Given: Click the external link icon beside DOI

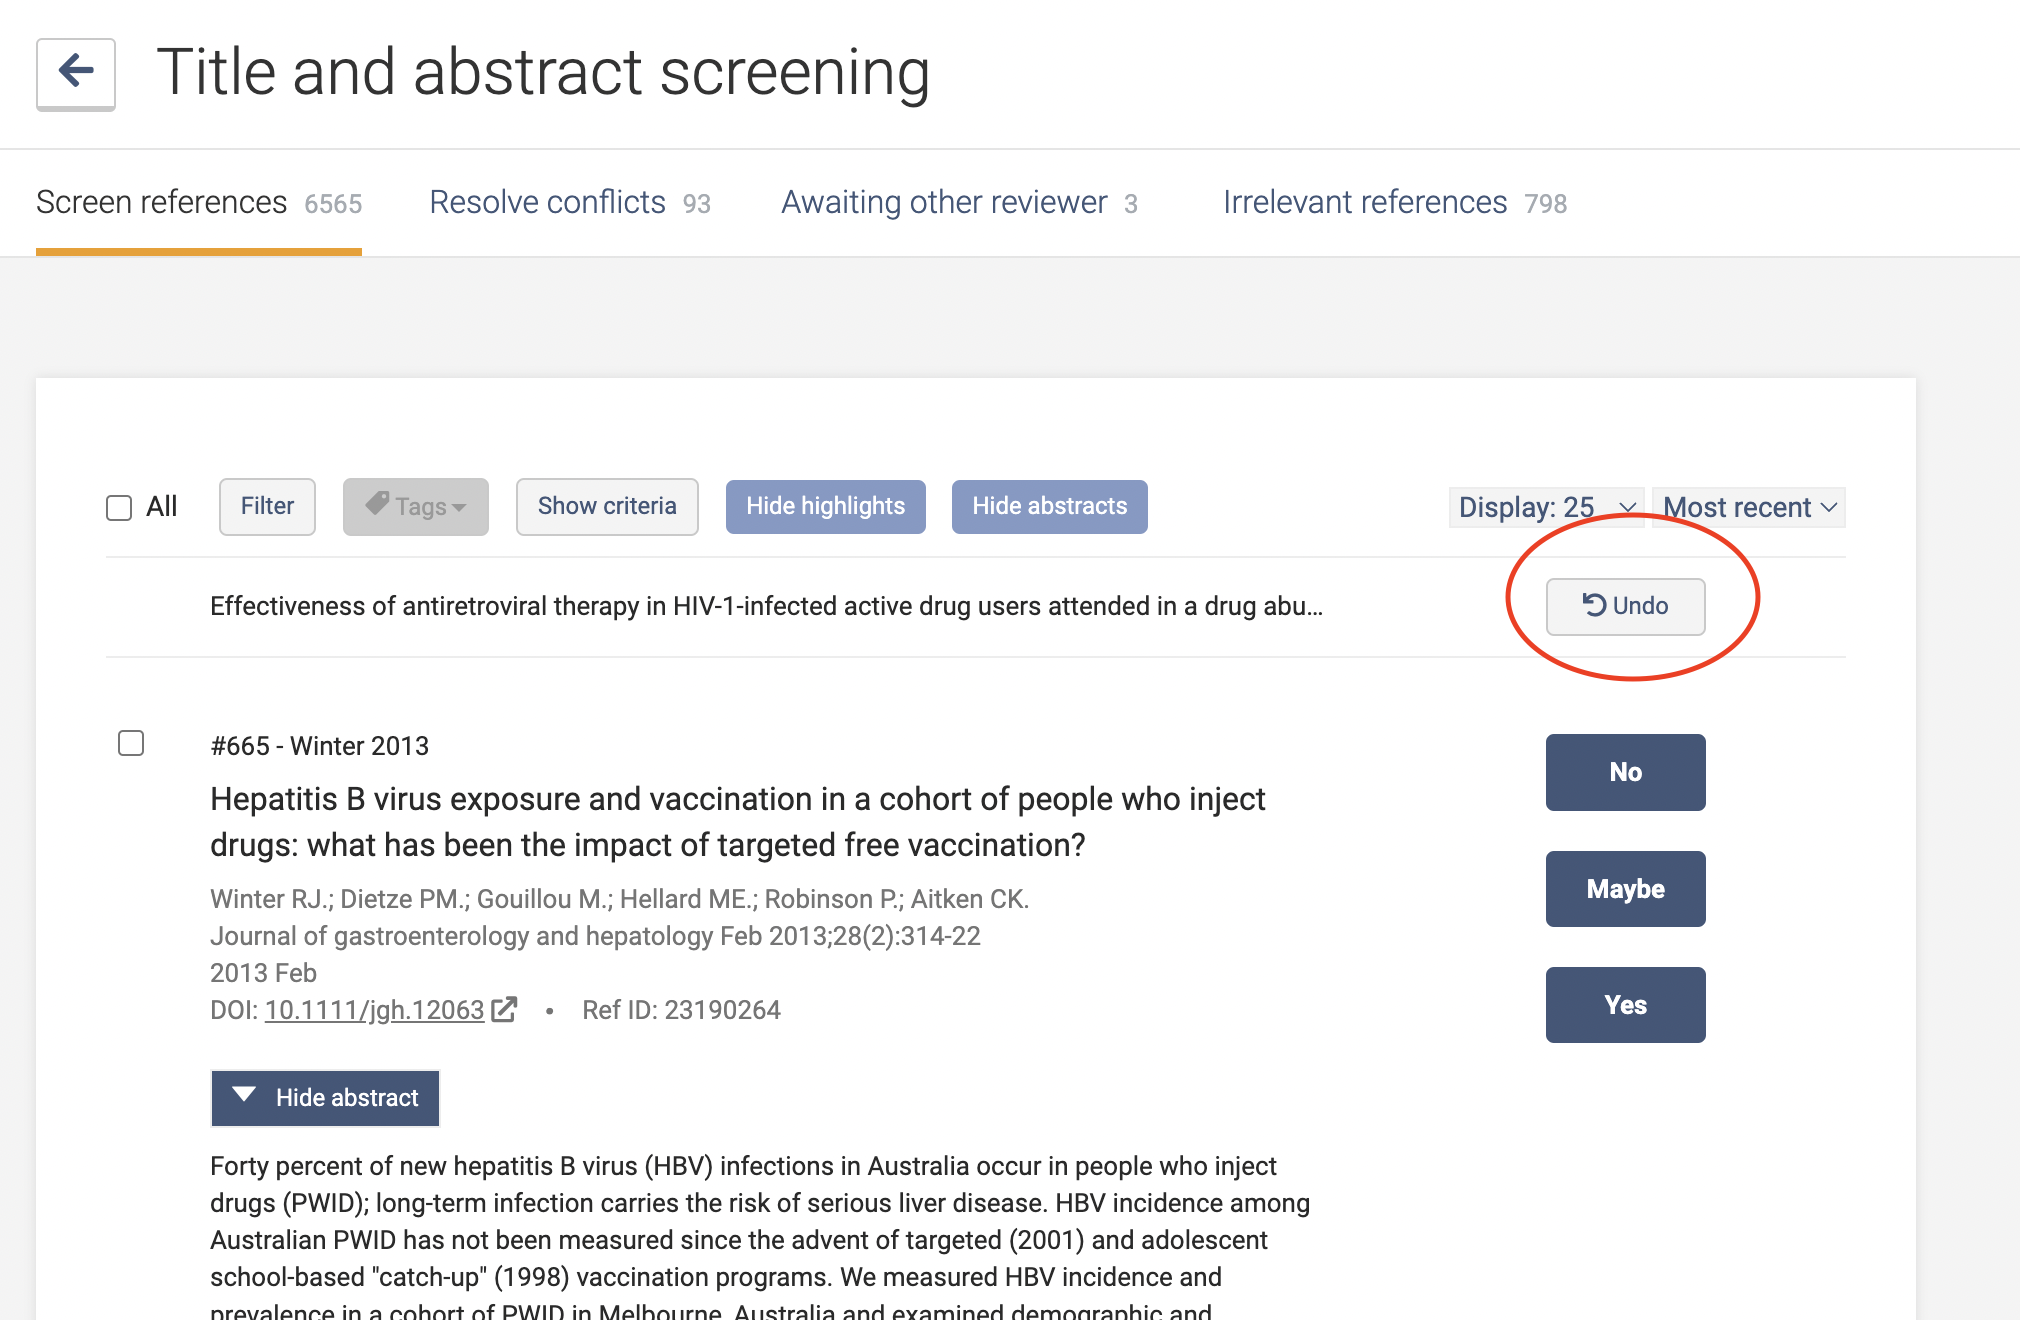Looking at the screenshot, I should tap(504, 1010).
